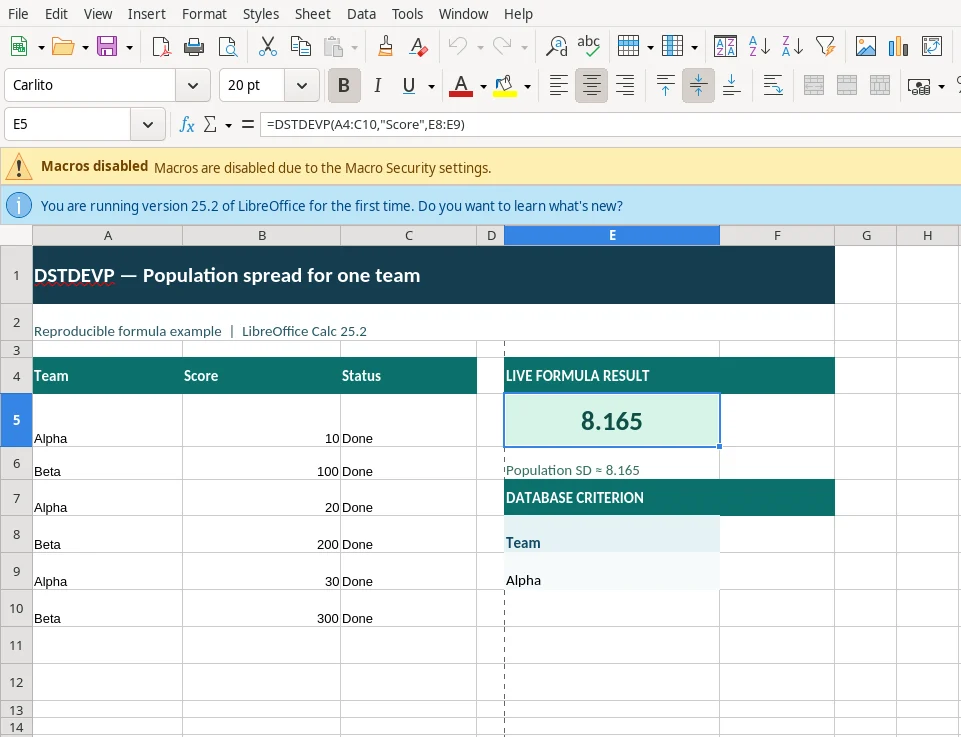Open the background color dropdown arrow

[x=527, y=86]
